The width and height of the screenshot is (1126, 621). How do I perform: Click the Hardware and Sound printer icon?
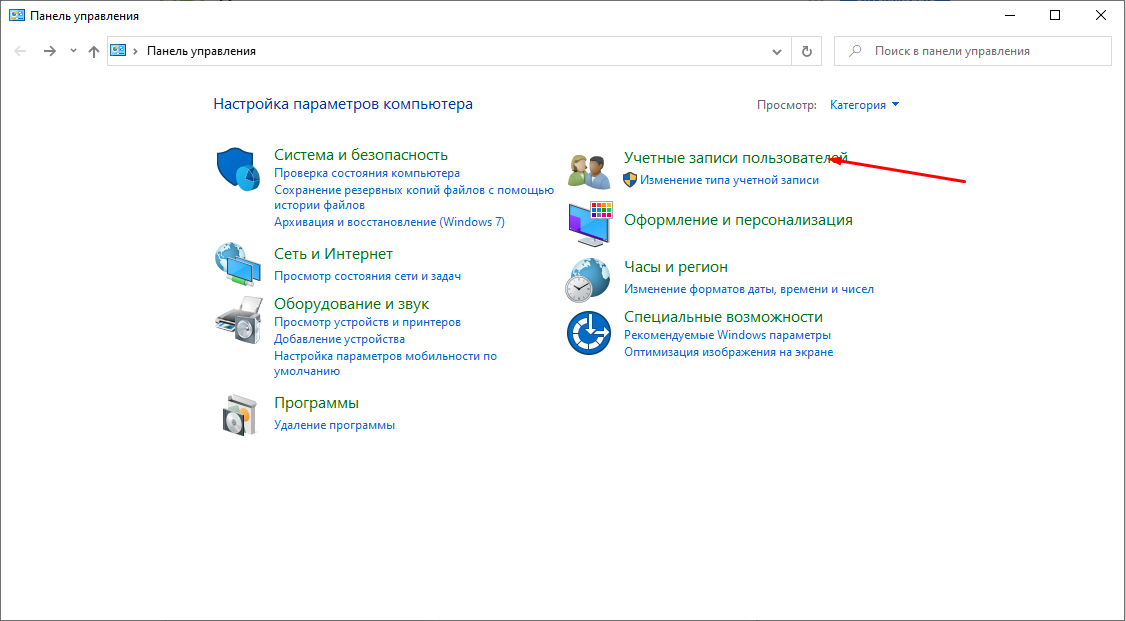tap(237, 319)
